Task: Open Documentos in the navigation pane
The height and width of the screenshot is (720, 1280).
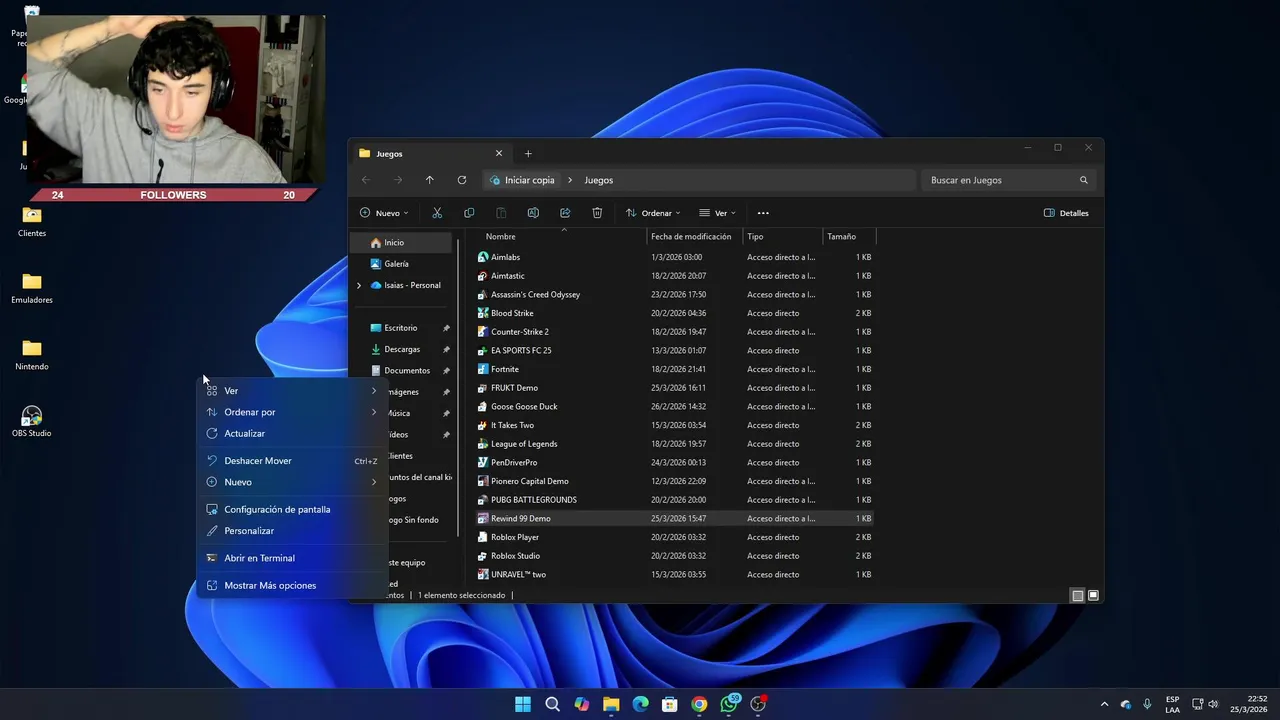Action: [403, 371]
